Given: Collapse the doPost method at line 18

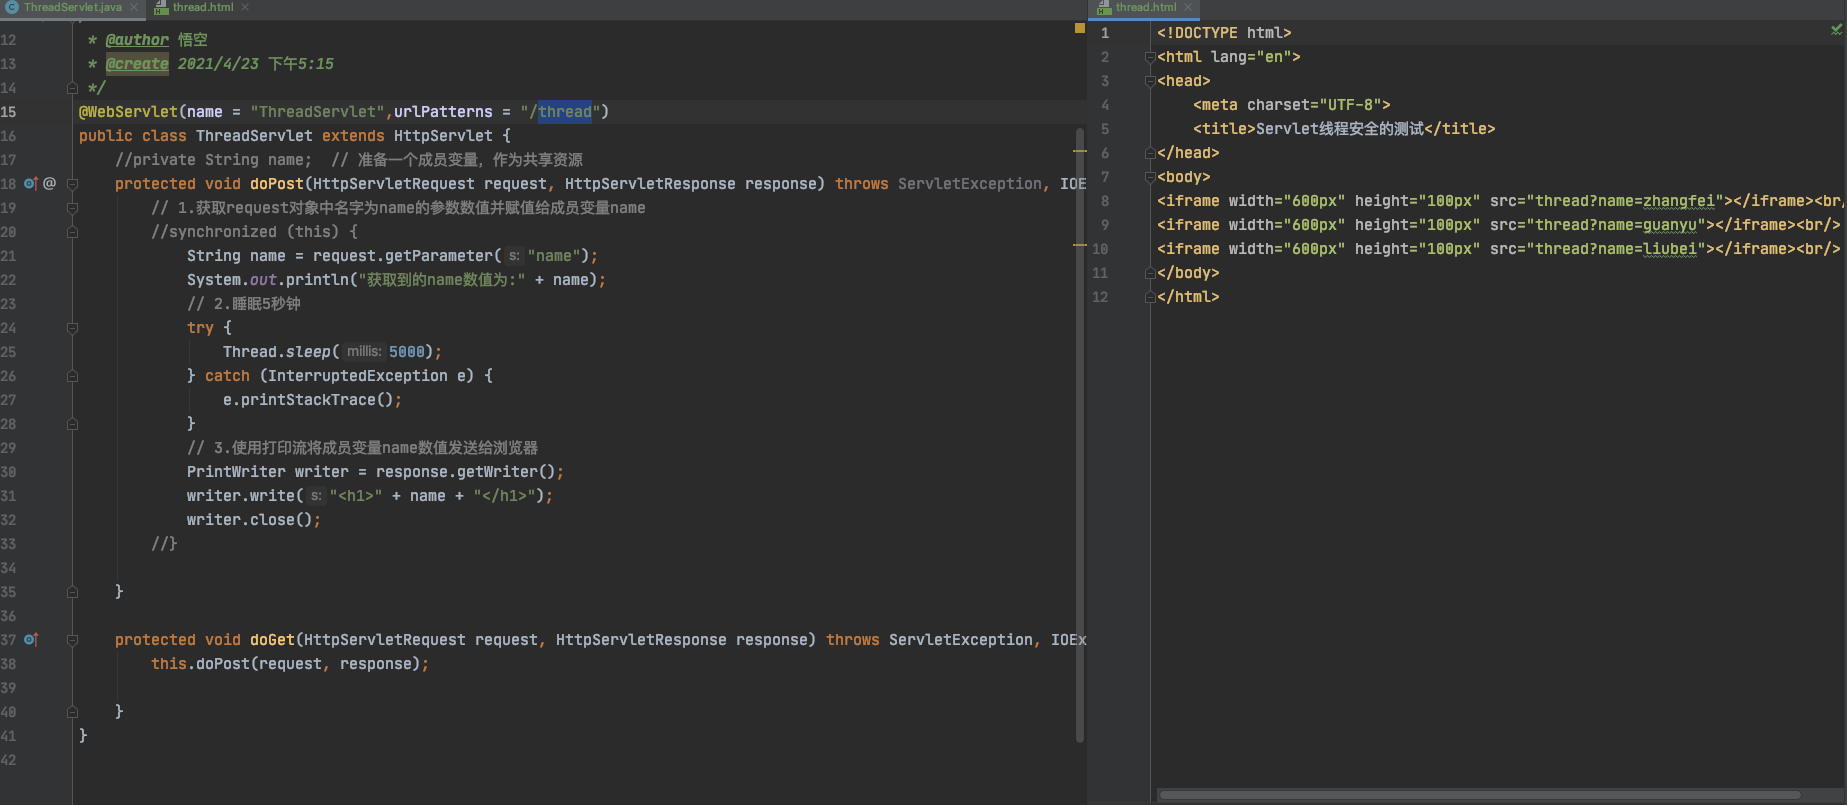Looking at the screenshot, I should pos(72,184).
